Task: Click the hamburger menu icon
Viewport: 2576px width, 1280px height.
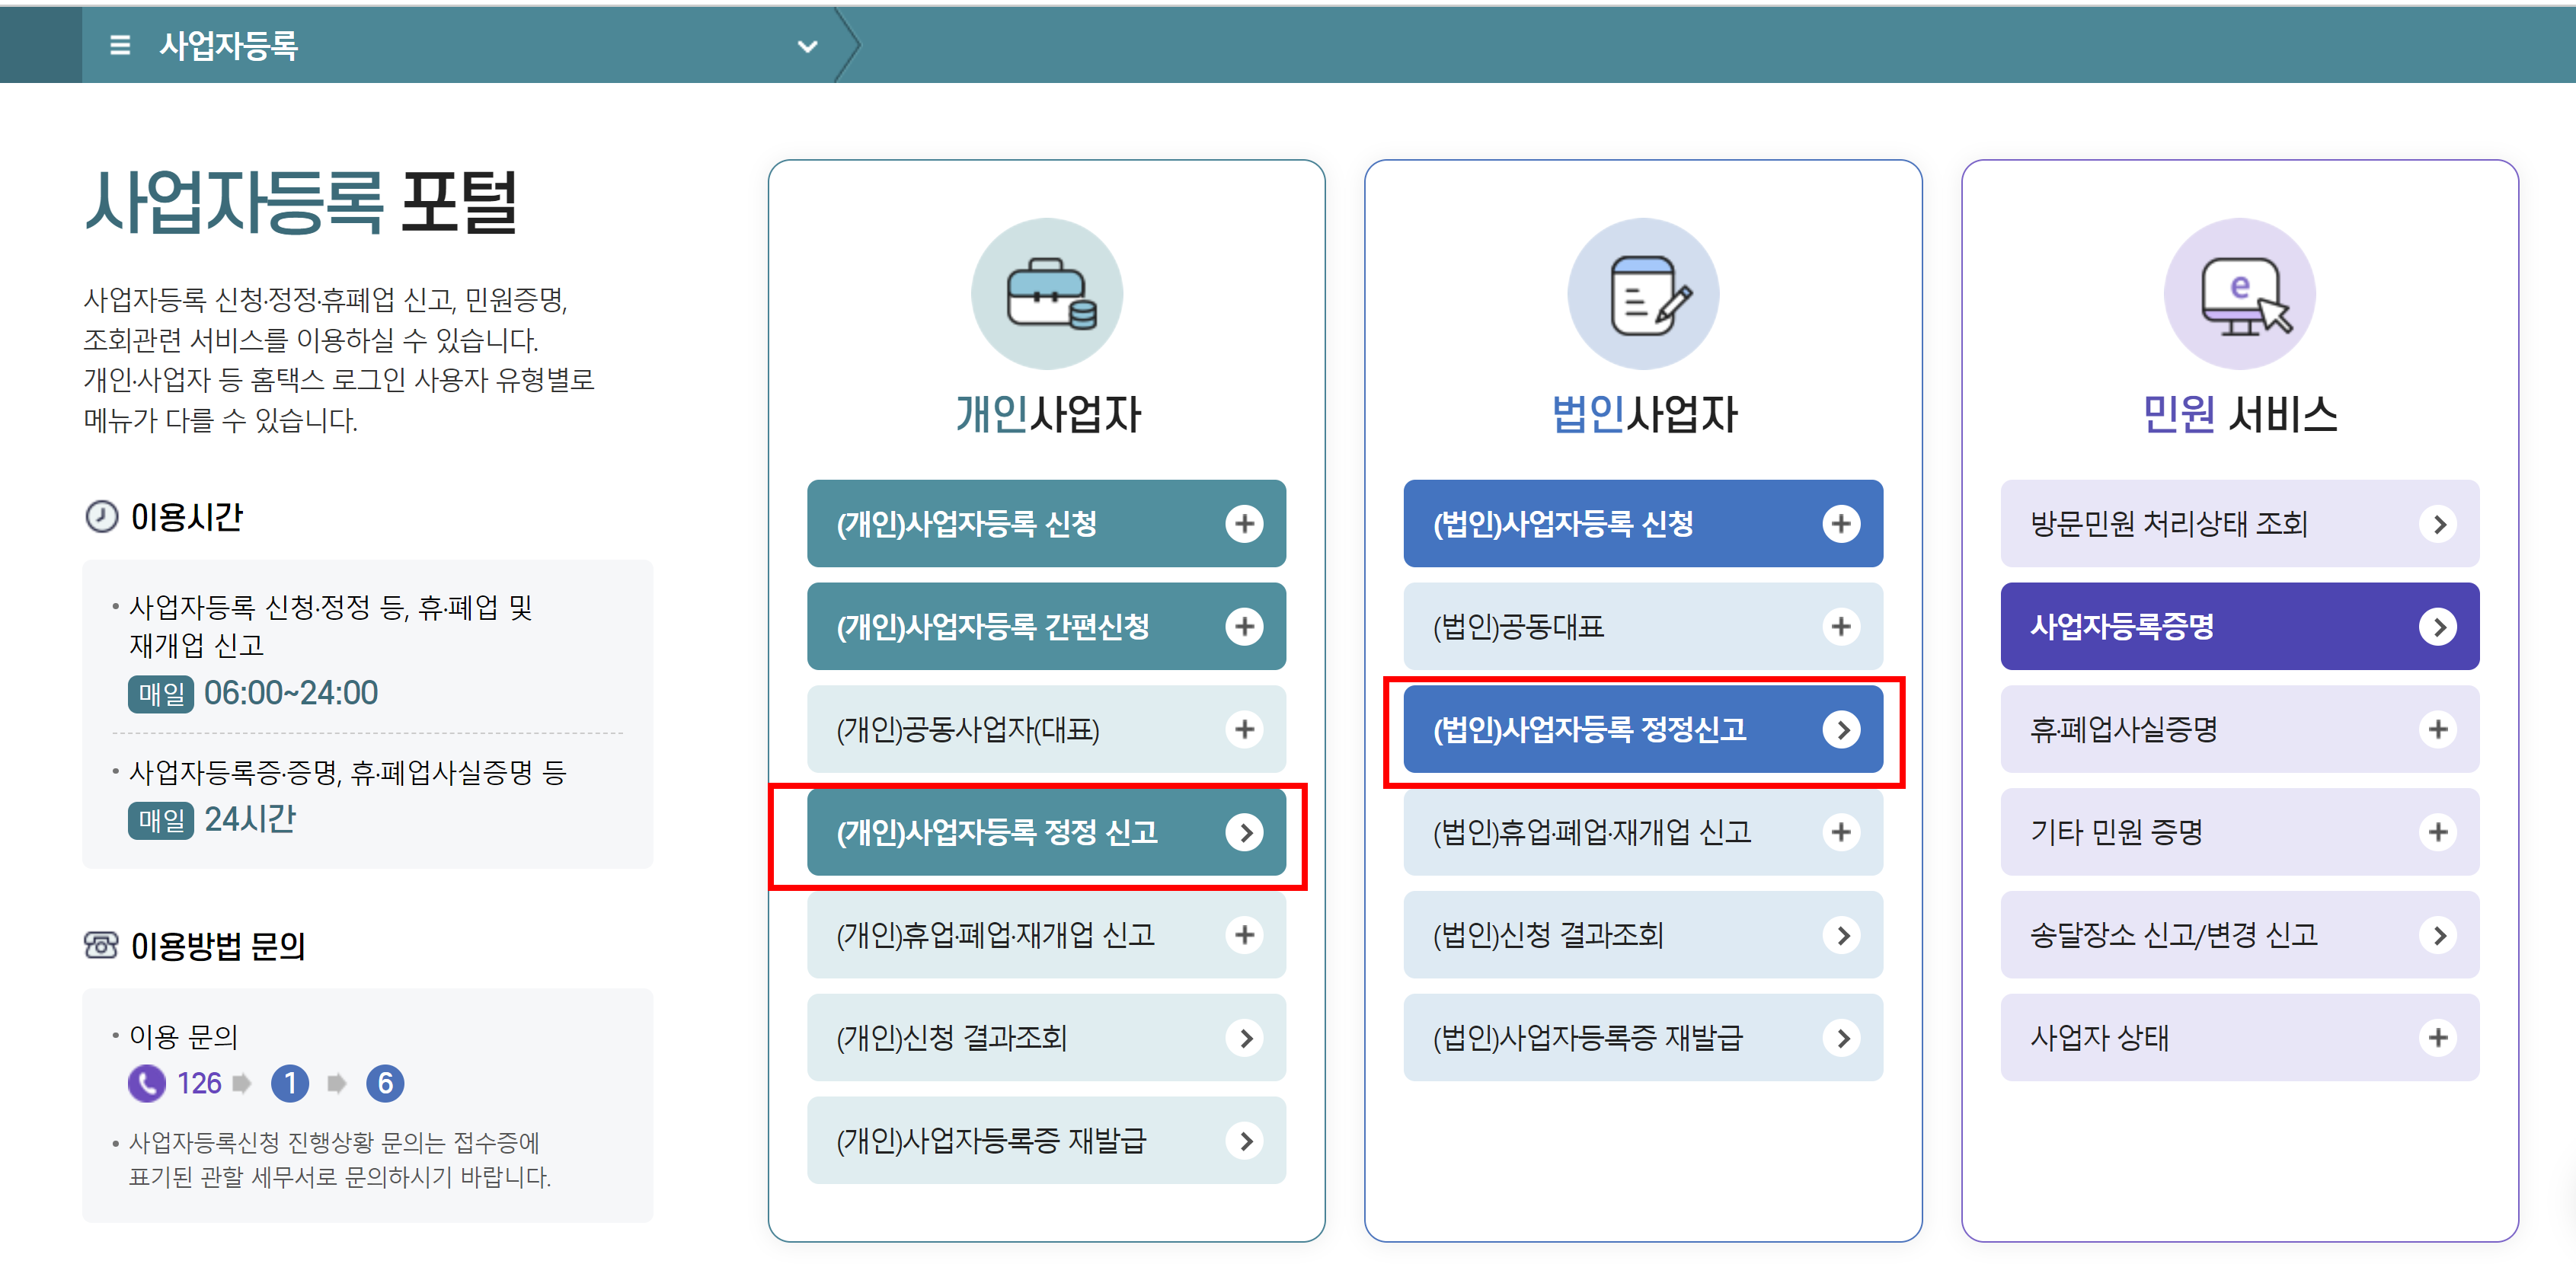Action: (120, 45)
